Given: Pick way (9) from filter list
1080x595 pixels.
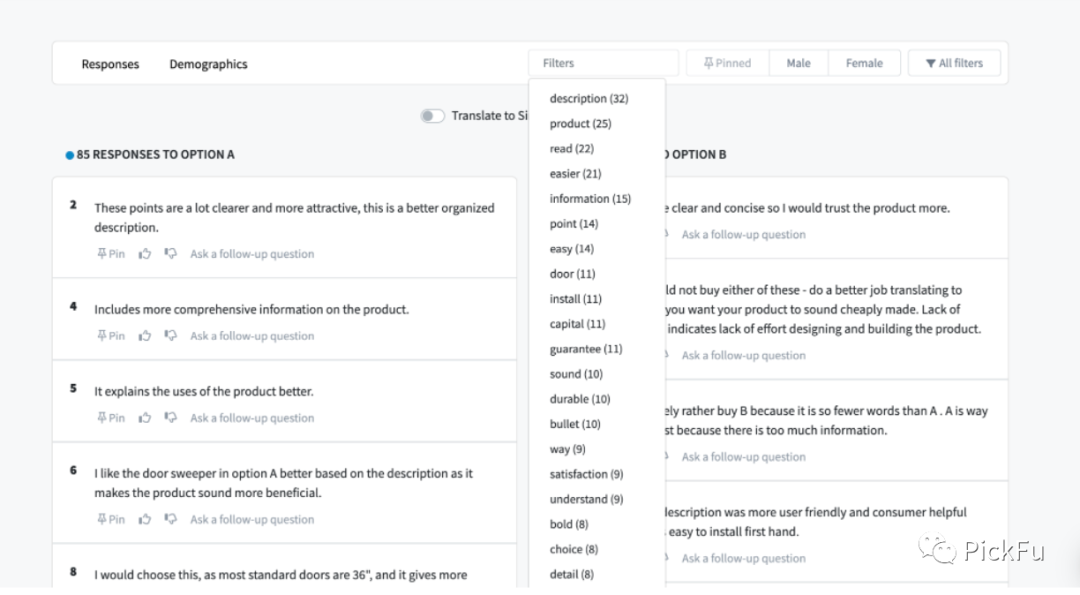Looking at the screenshot, I should (x=568, y=449).
